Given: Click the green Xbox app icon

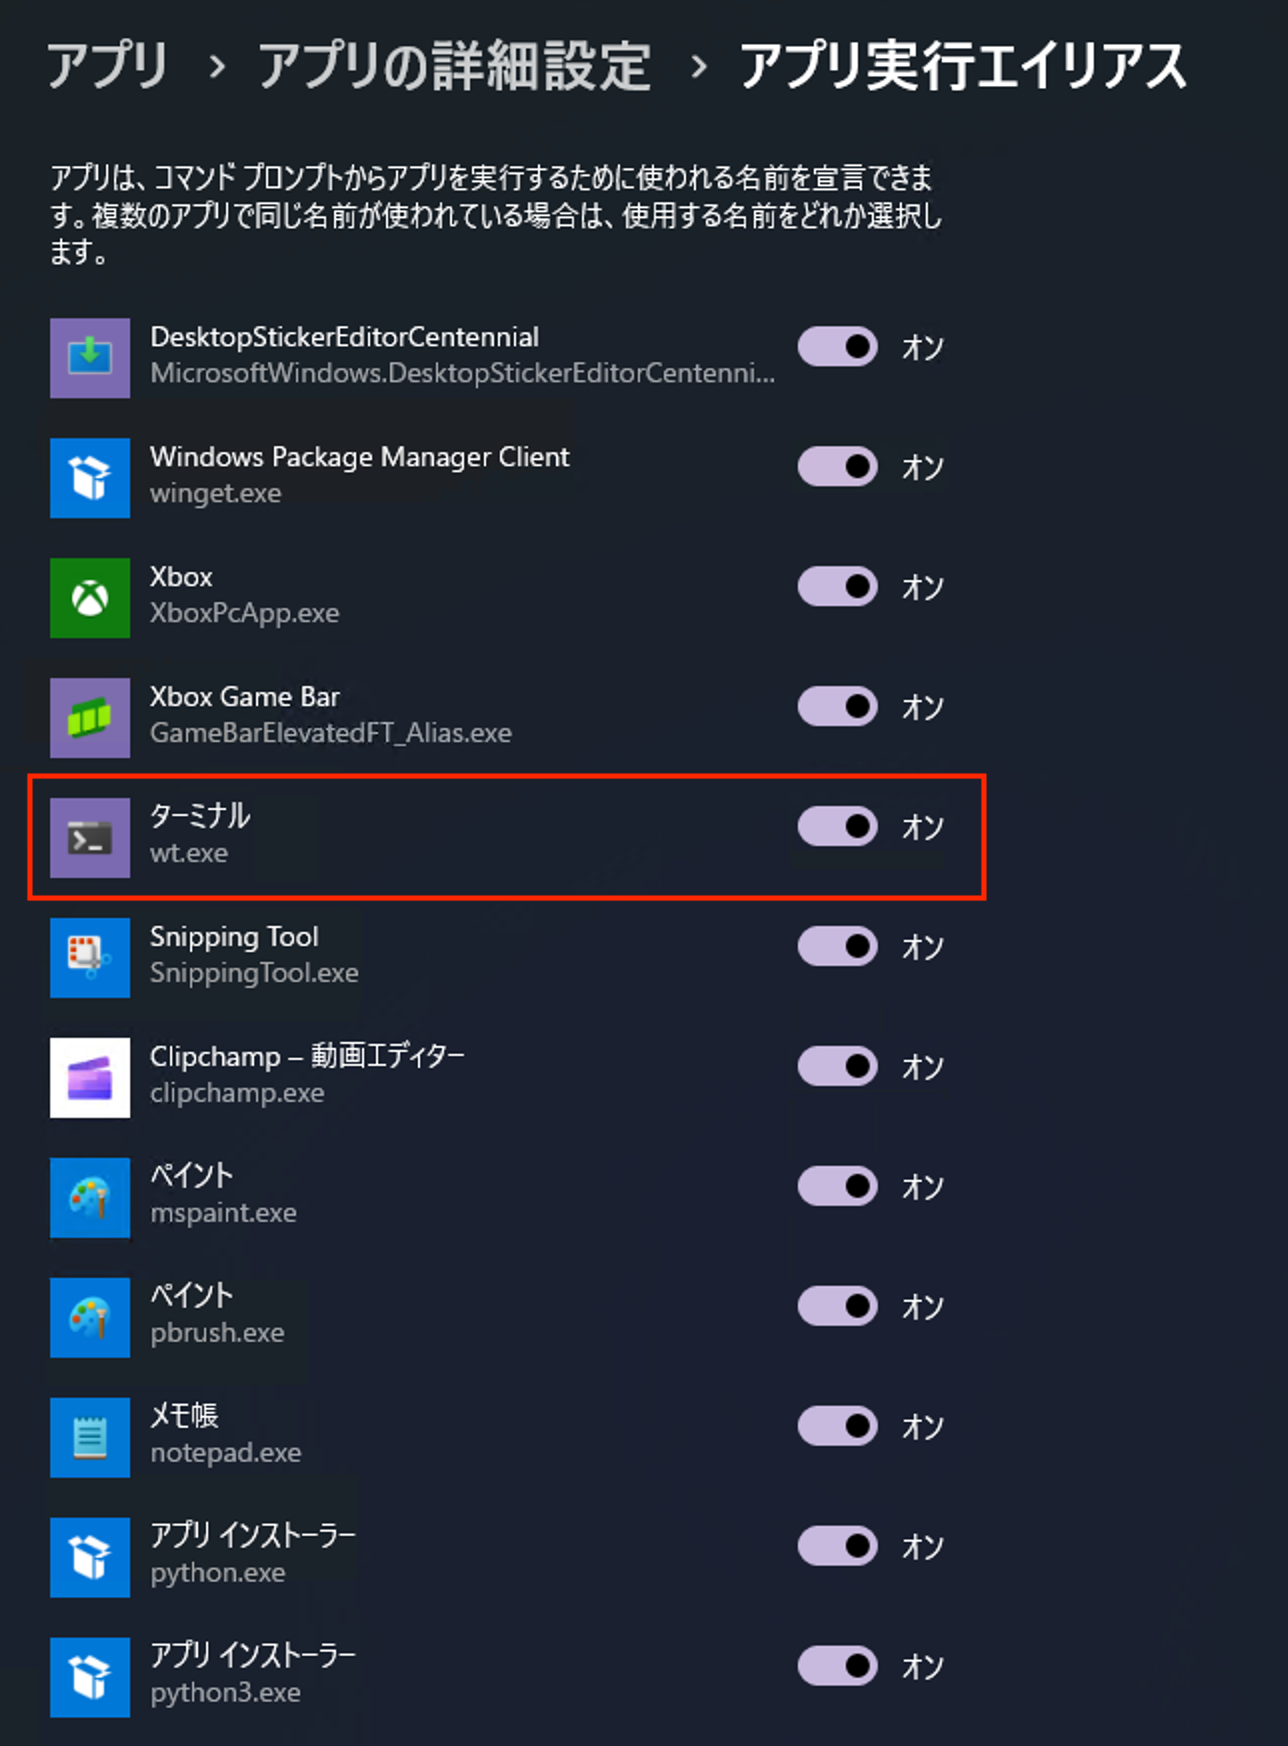Looking at the screenshot, I should (x=90, y=598).
